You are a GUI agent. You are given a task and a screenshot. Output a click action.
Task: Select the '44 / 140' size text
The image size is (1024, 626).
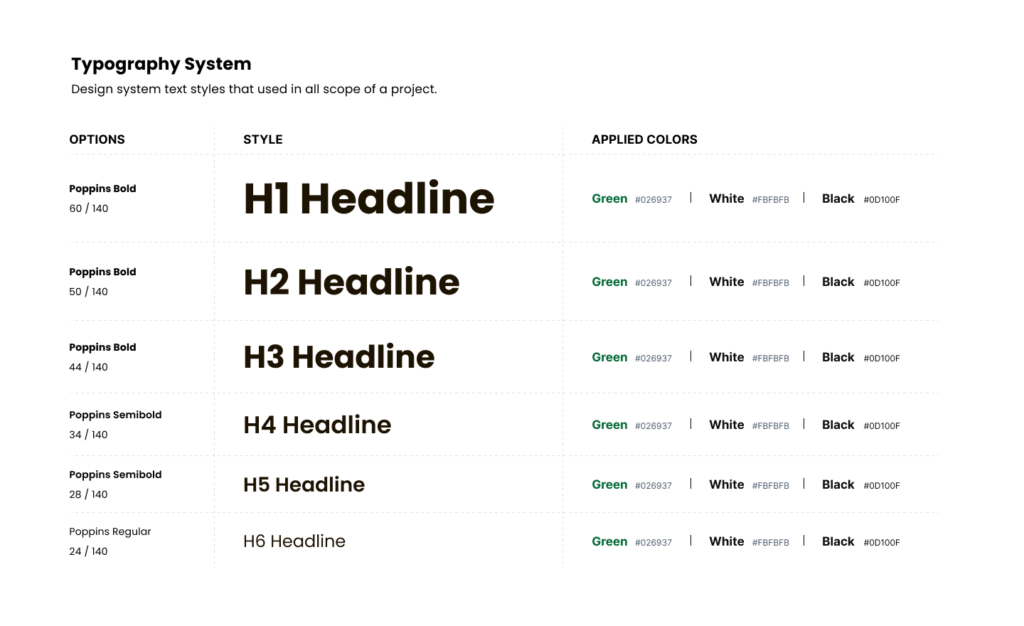point(89,367)
